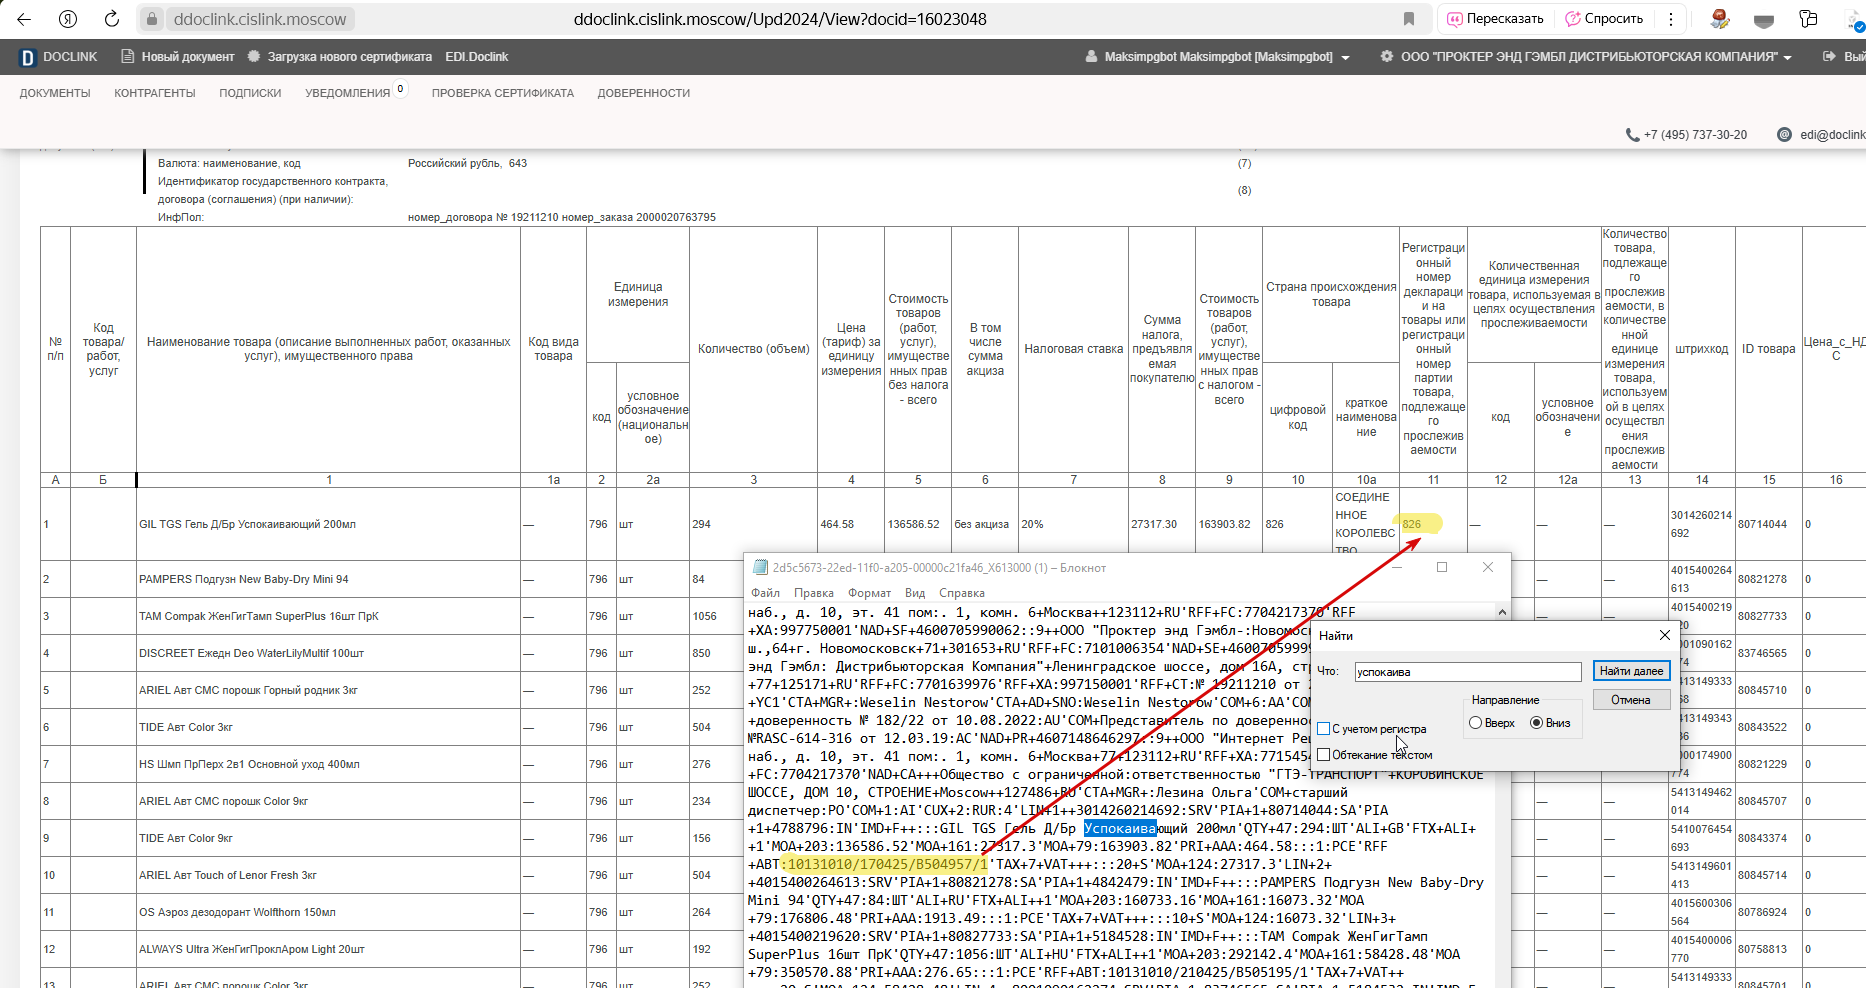Viewport: 1866px width, 988px height.
Task: Click the browser back arrow
Action: click(x=24, y=19)
